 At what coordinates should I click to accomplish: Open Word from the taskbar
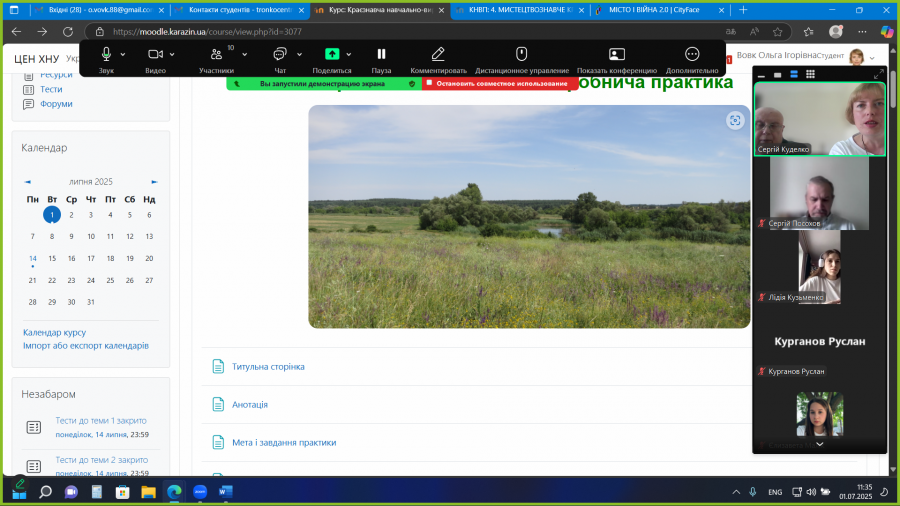pos(225,492)
